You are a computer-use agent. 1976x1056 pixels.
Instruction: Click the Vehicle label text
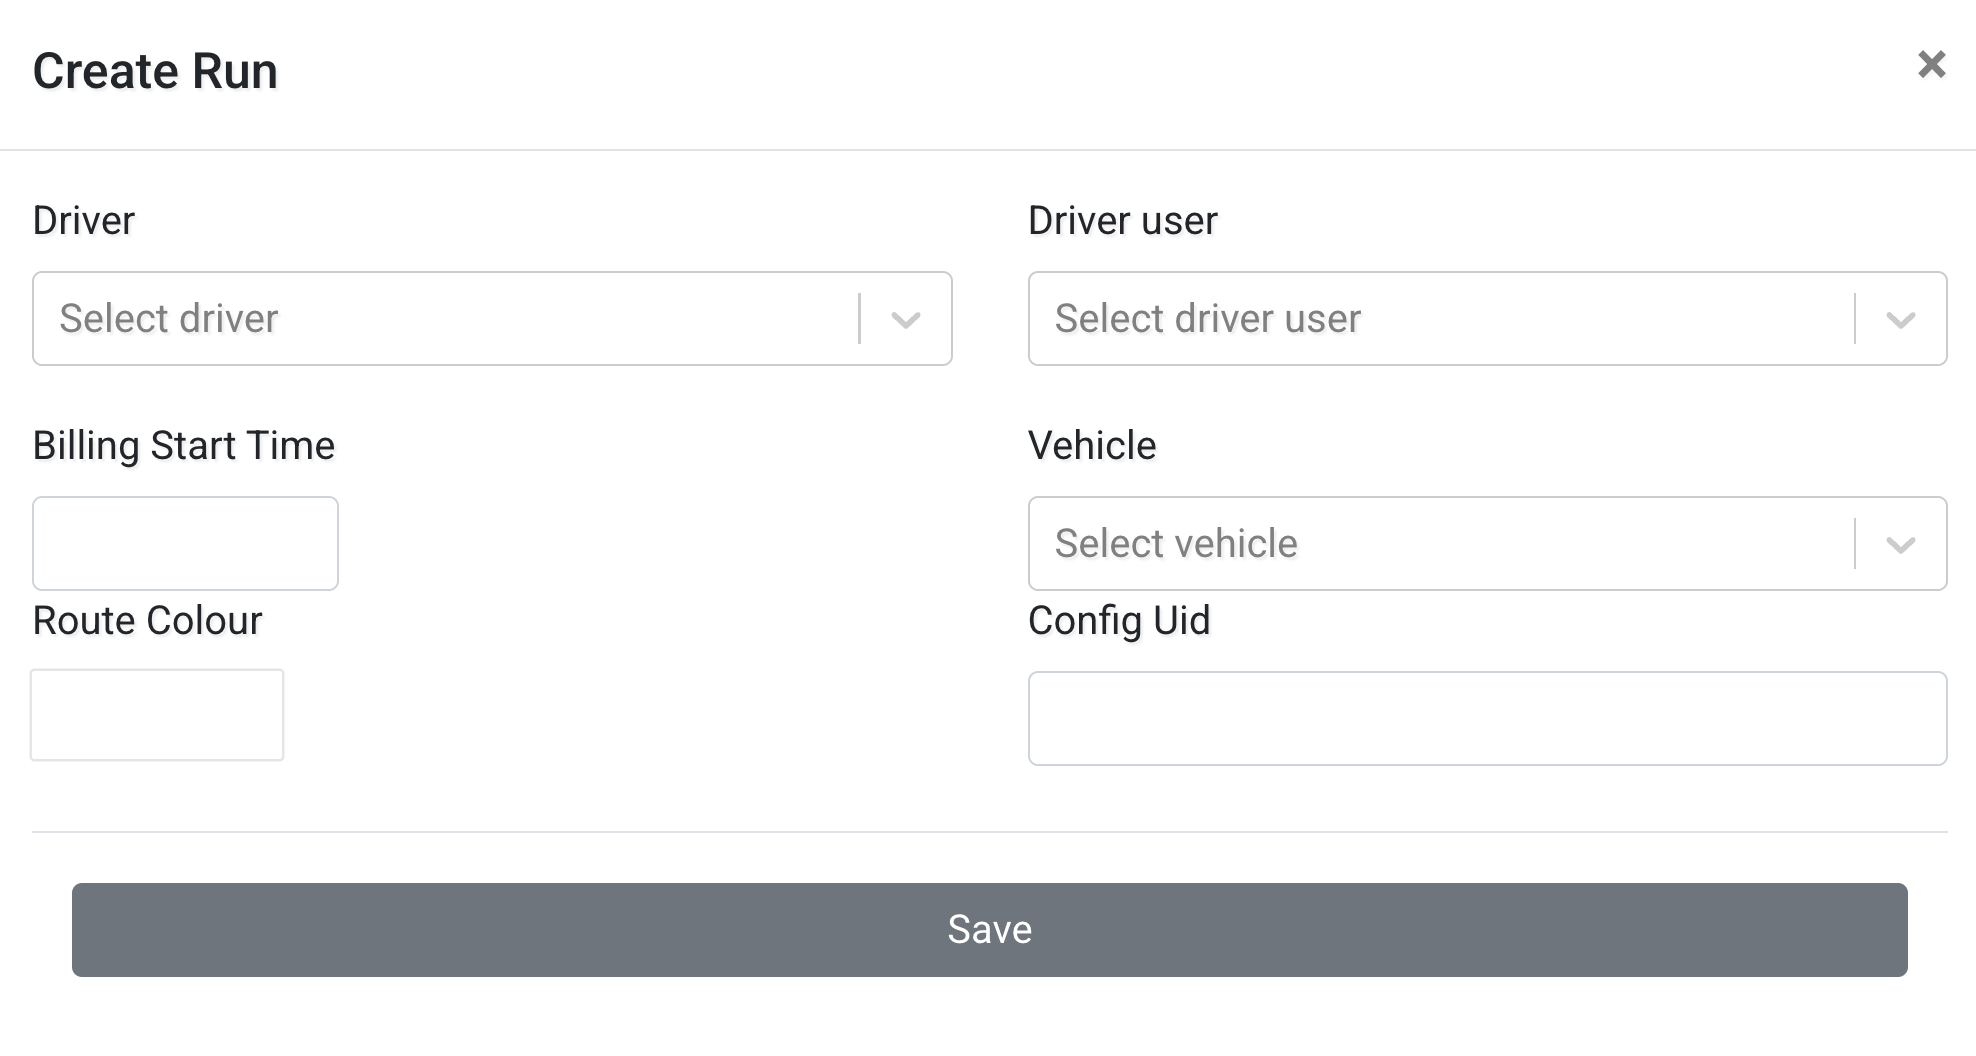point(1092,446)
